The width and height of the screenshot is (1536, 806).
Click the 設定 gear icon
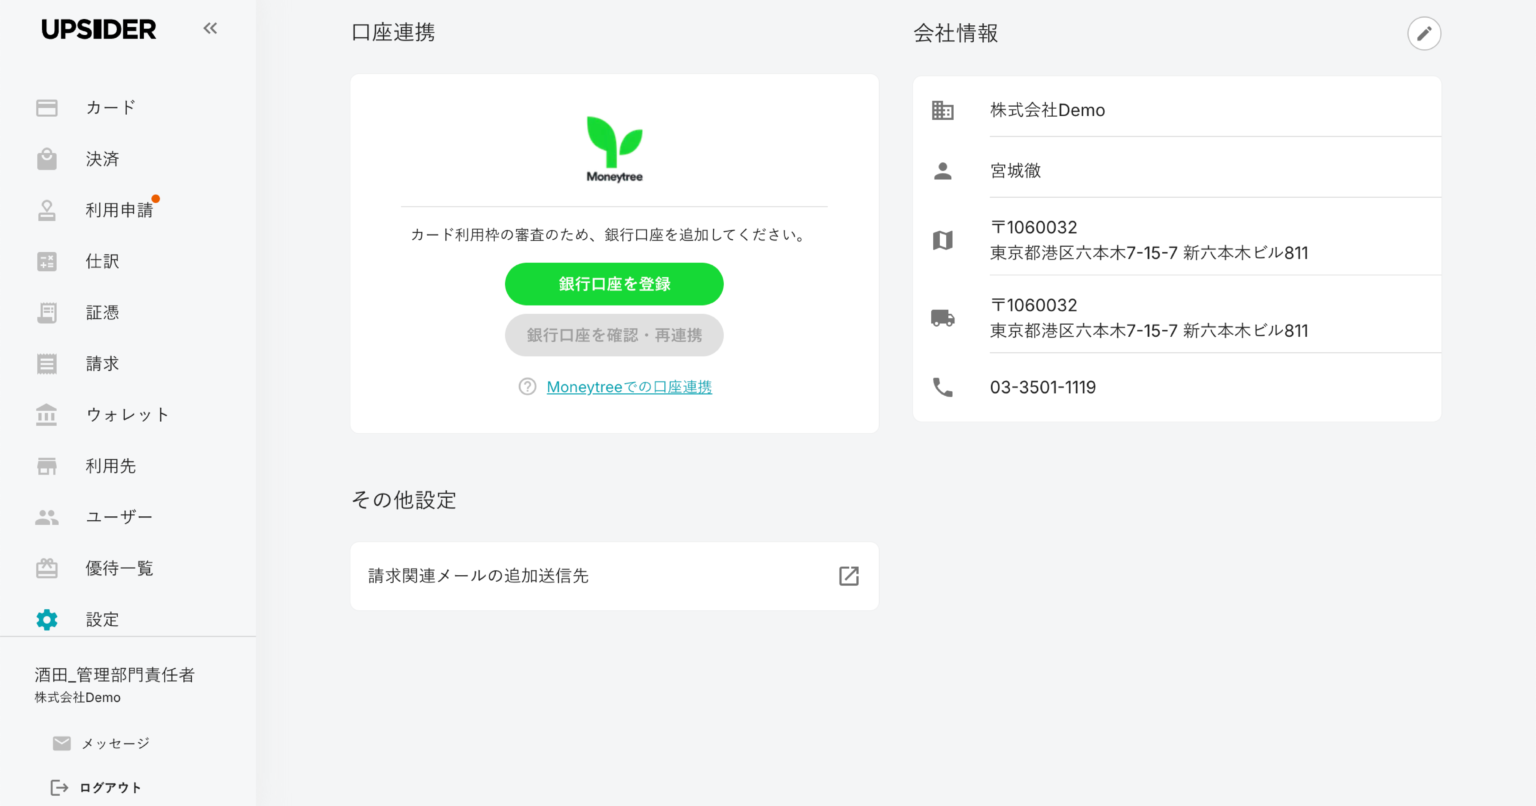[x=47, y=620]
